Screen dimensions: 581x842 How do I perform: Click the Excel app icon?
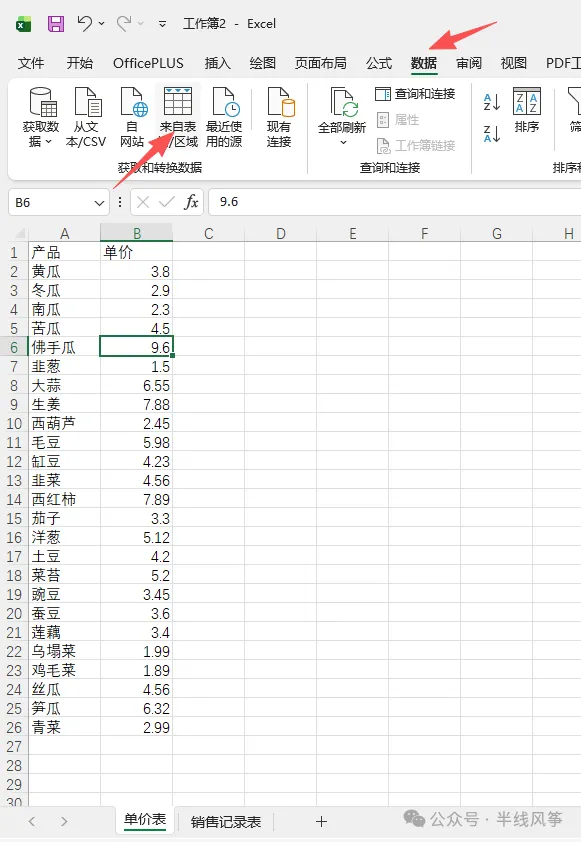[23, 24]
